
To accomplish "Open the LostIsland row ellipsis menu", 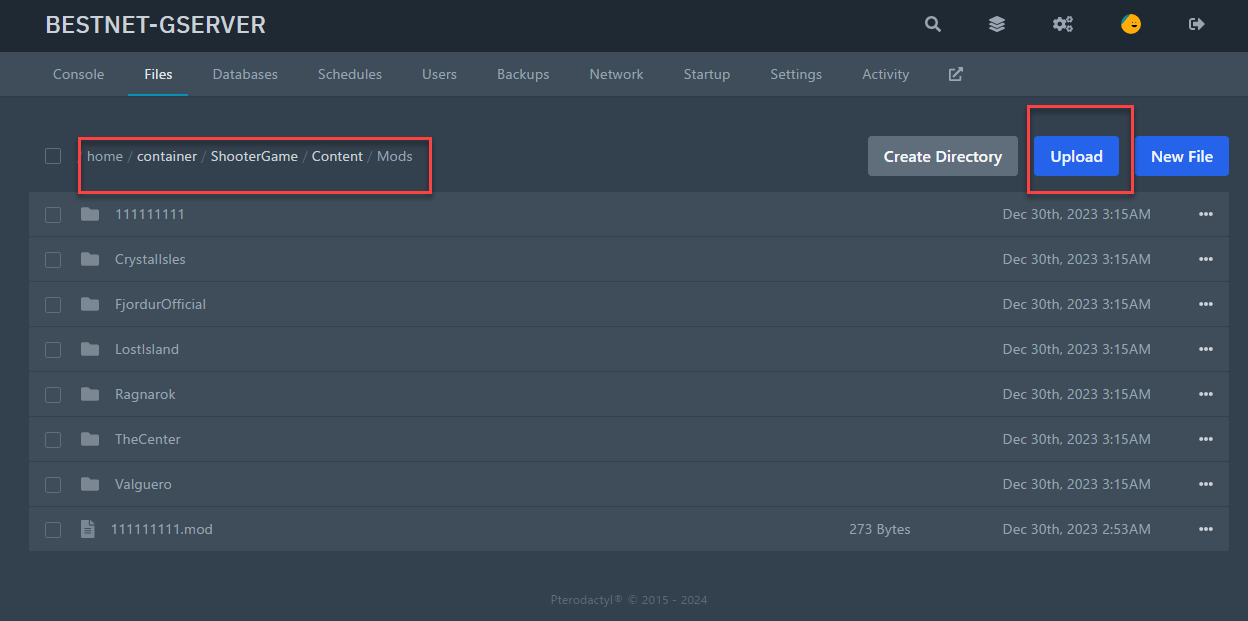I will coord(1205,349).
